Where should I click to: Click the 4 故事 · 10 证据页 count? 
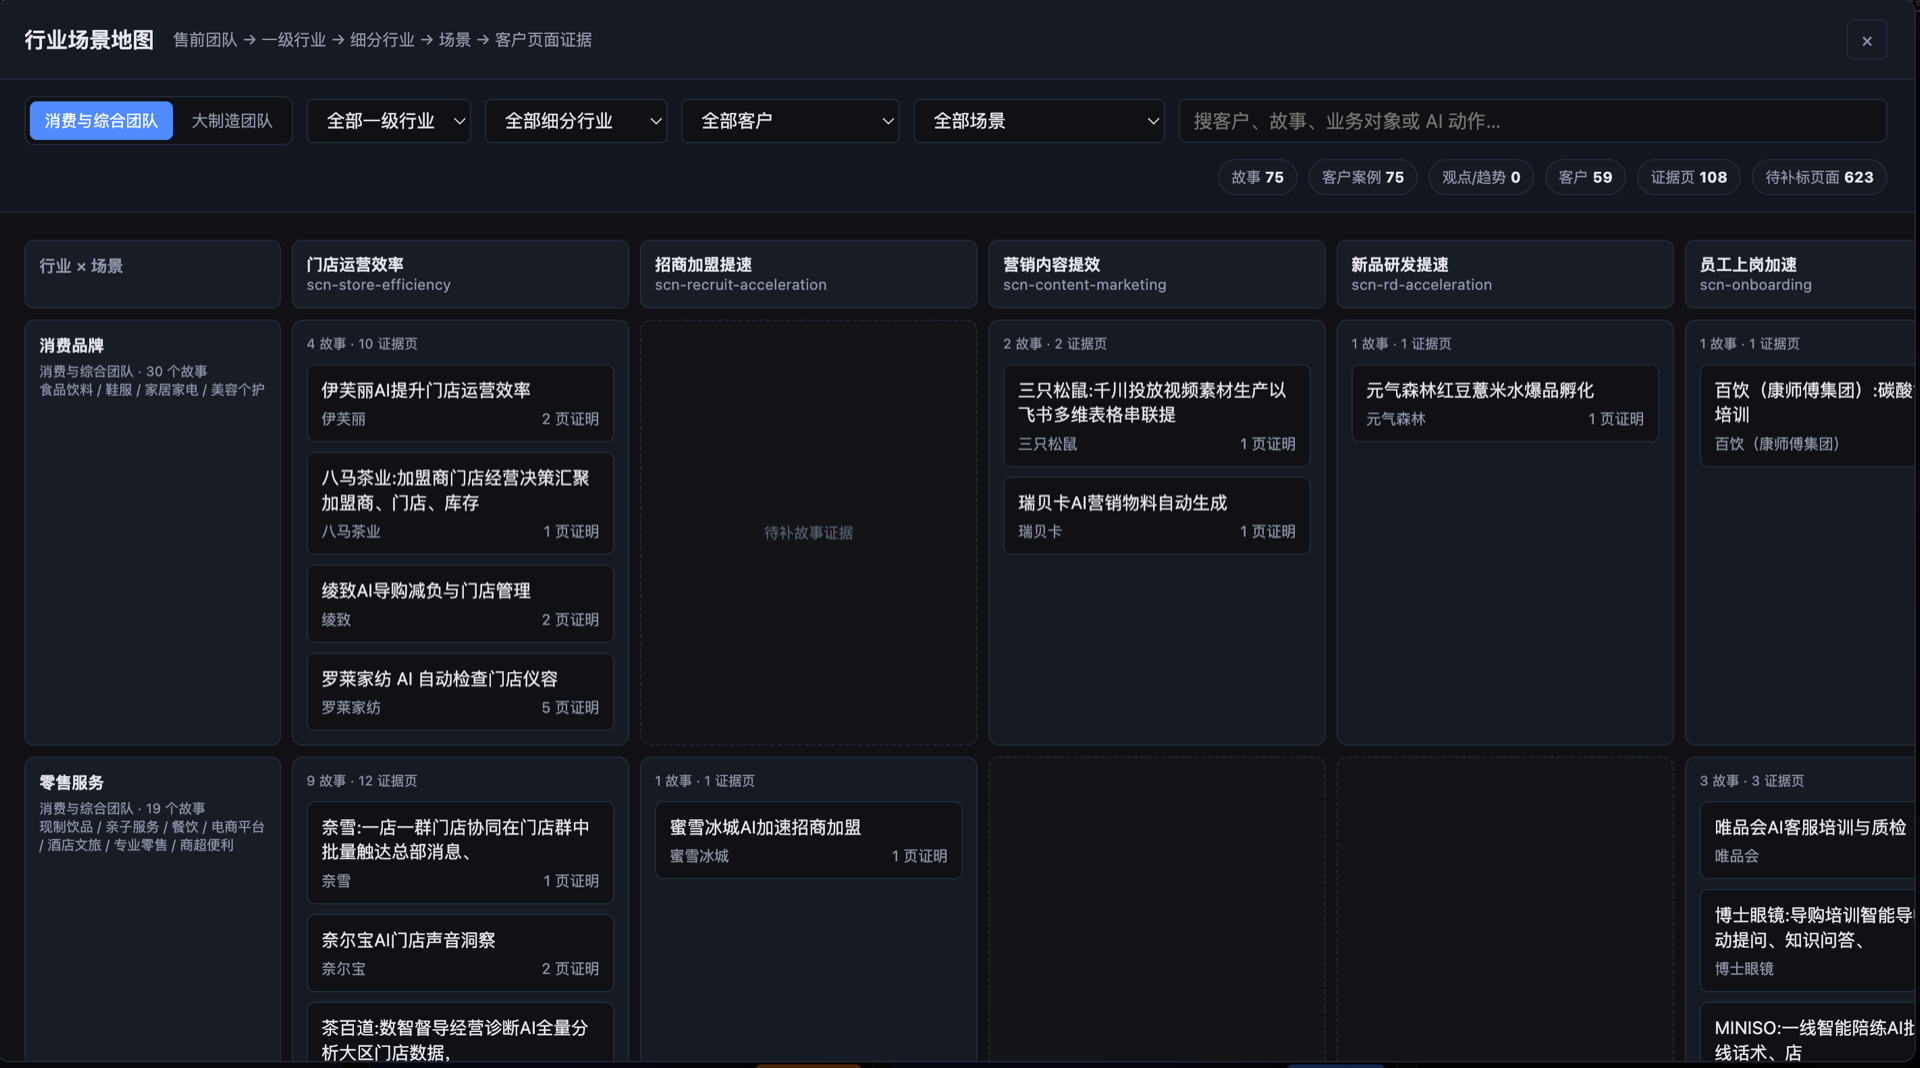point(362,344)
